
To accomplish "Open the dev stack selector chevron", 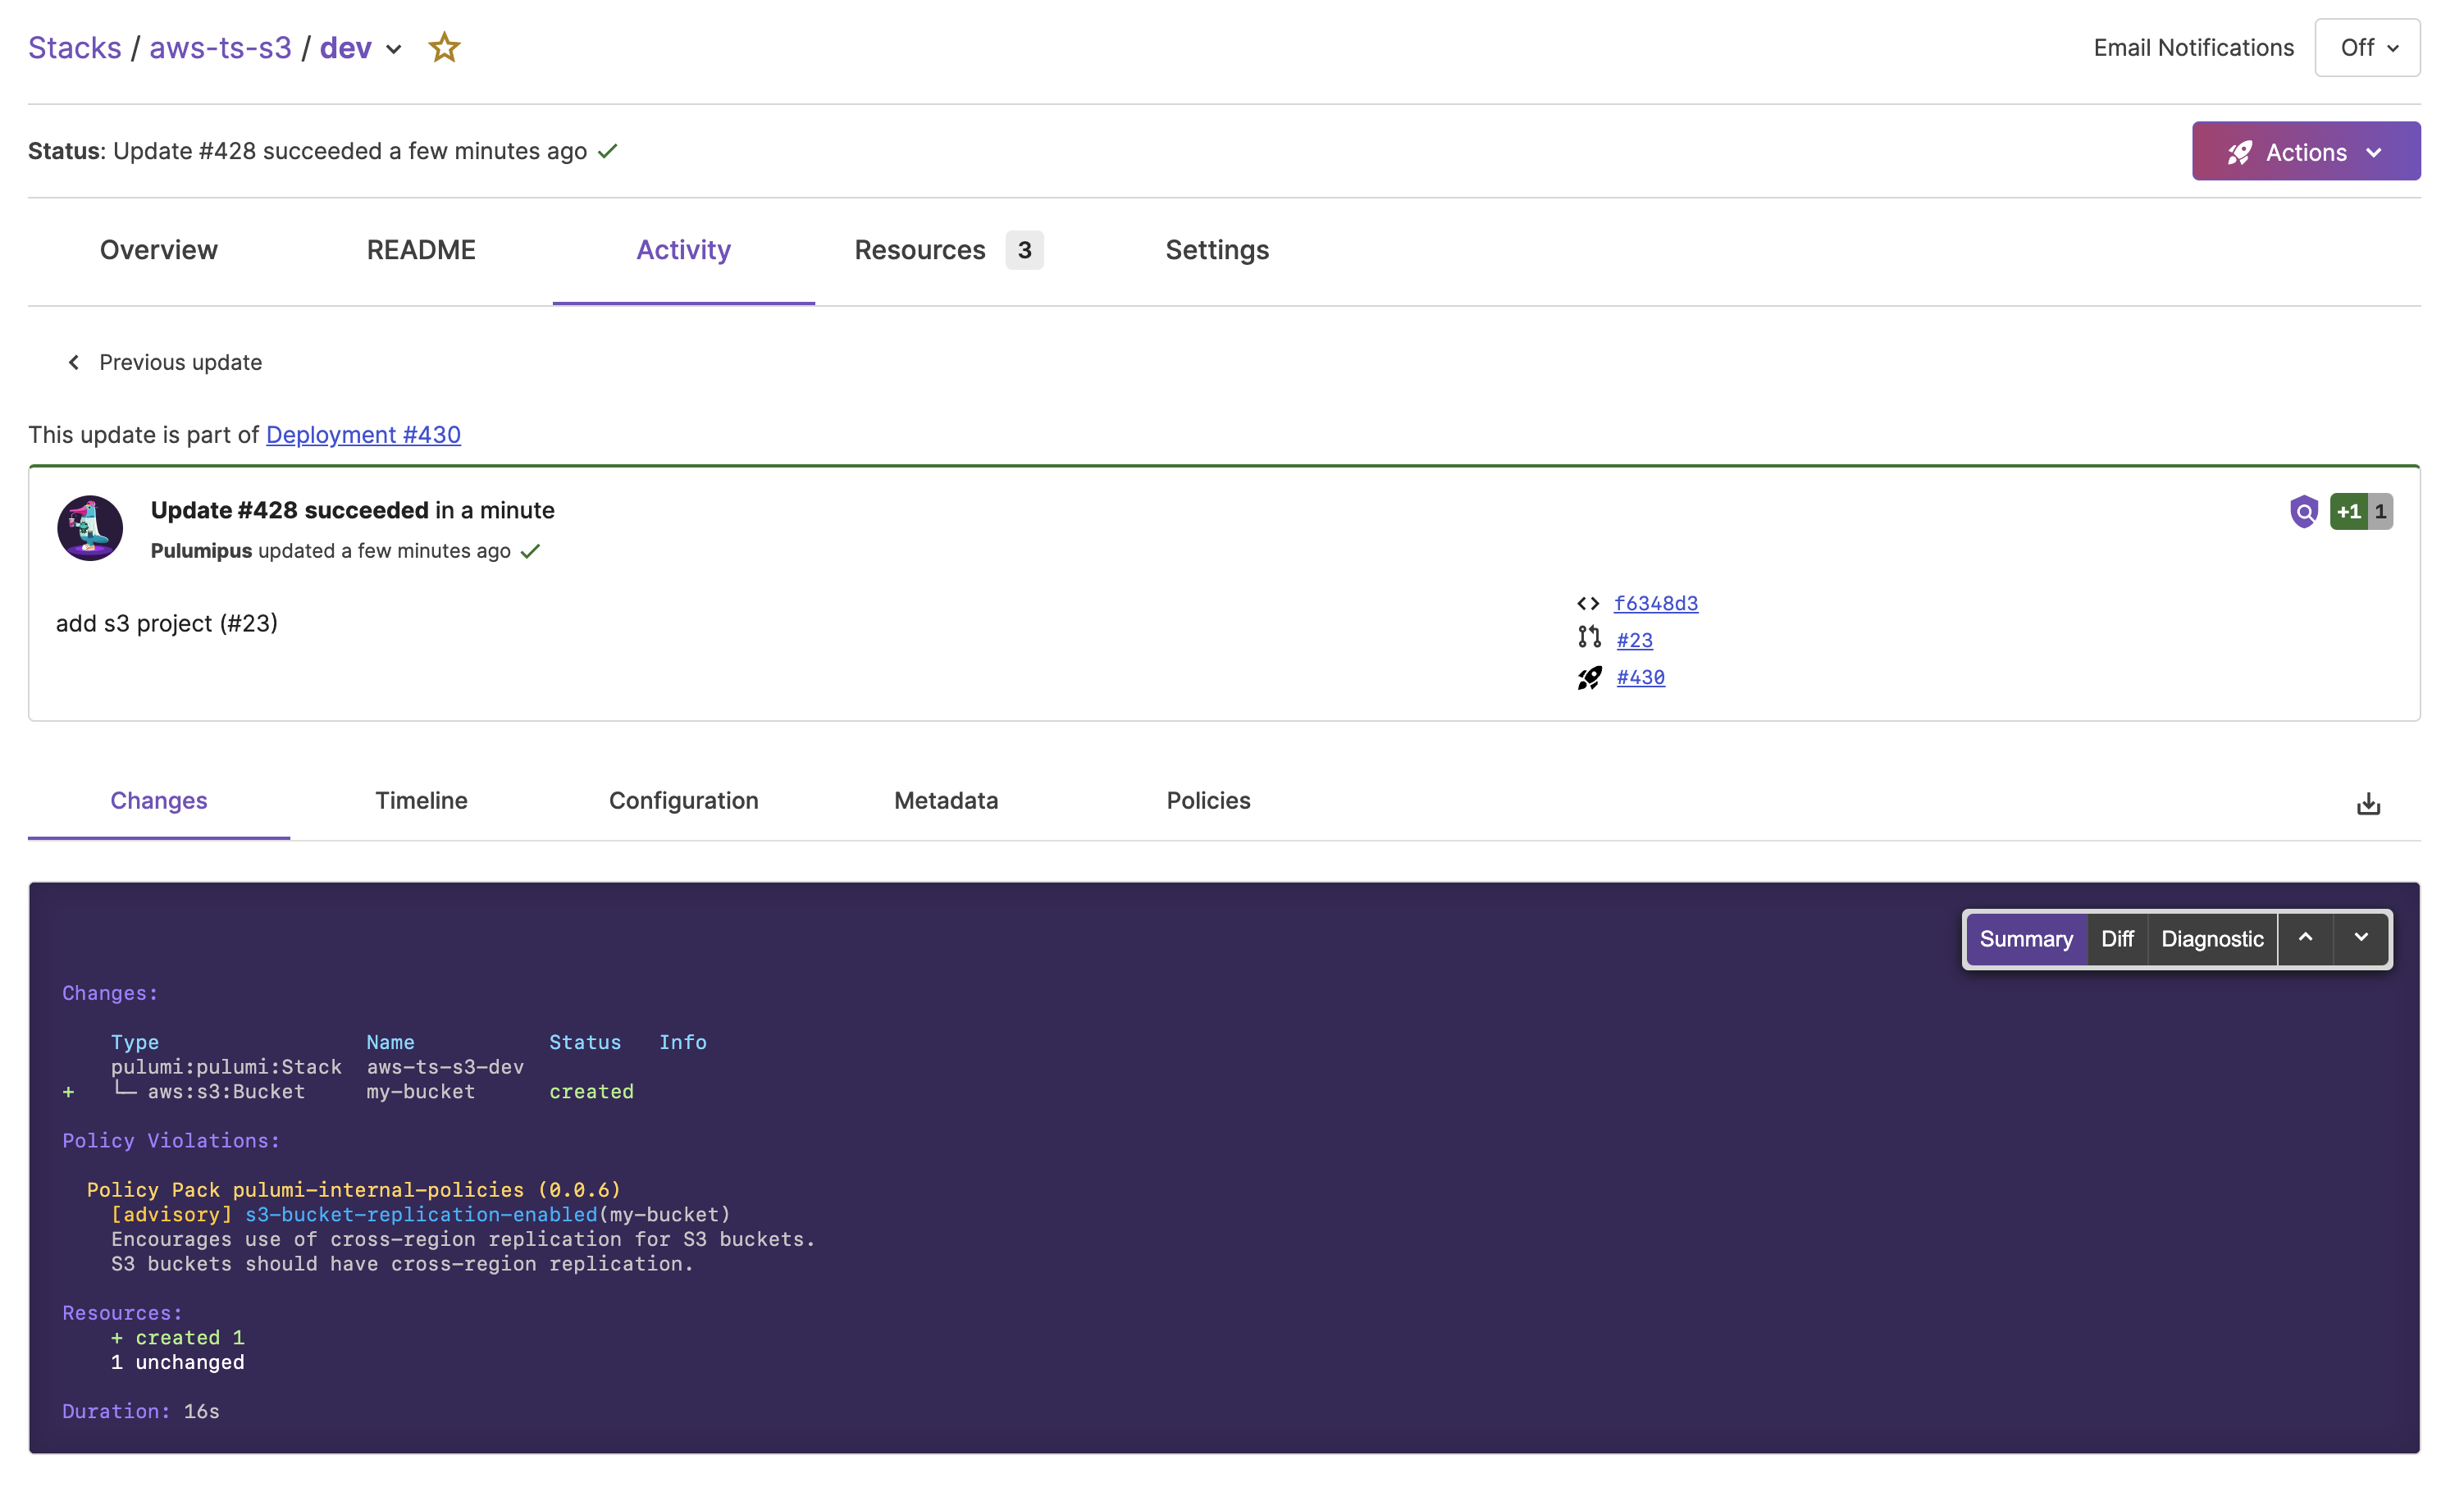I will pos(394,49).
